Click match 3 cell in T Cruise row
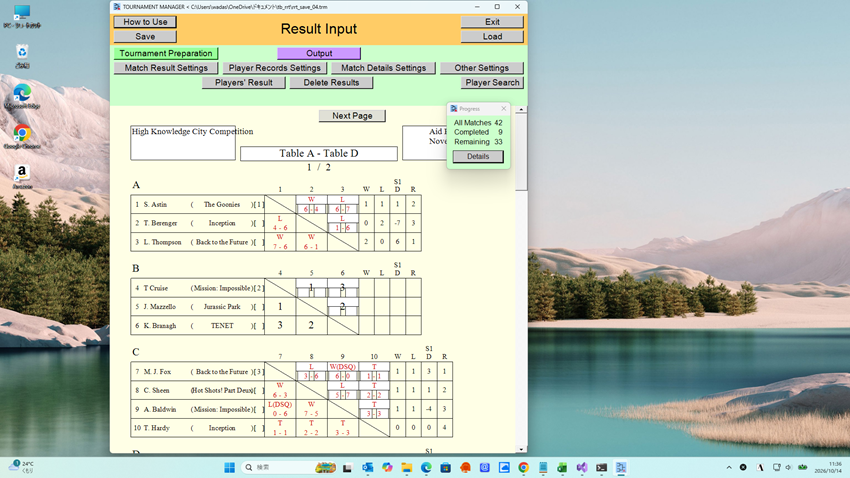The height and width of the screenshot is (478, 850). coord(343,288)
